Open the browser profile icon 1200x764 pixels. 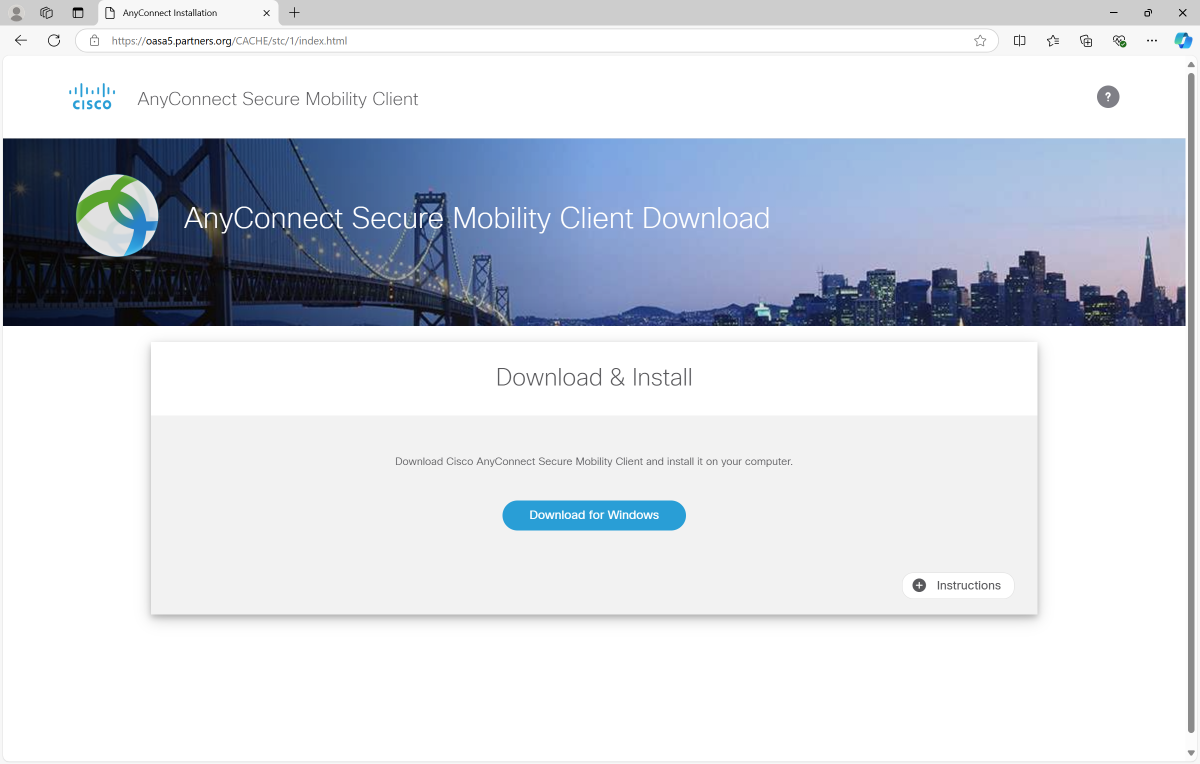(x=16, y=13)
